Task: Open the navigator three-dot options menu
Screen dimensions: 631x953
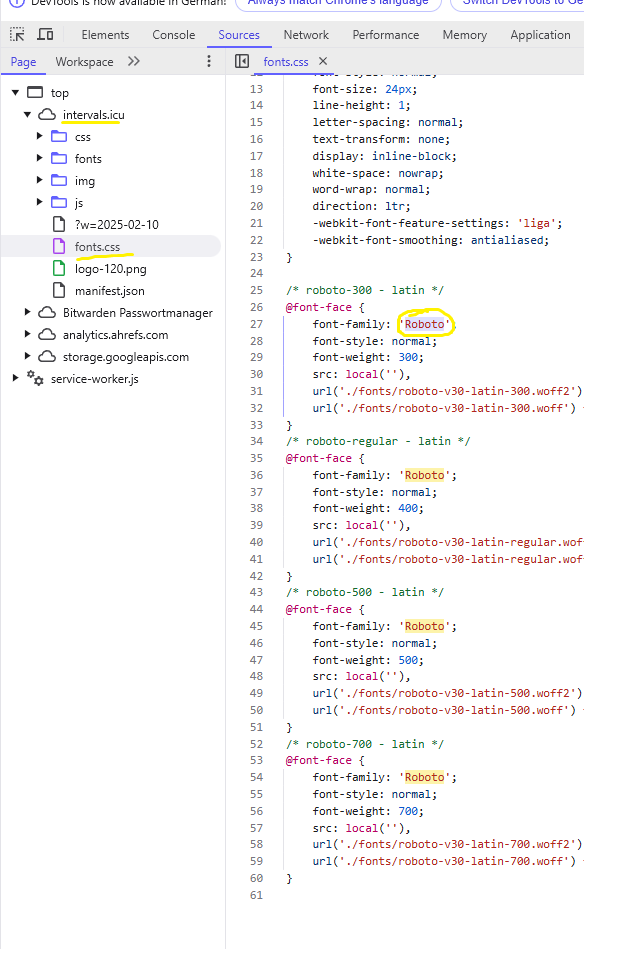Action: (x=209, y=62)
